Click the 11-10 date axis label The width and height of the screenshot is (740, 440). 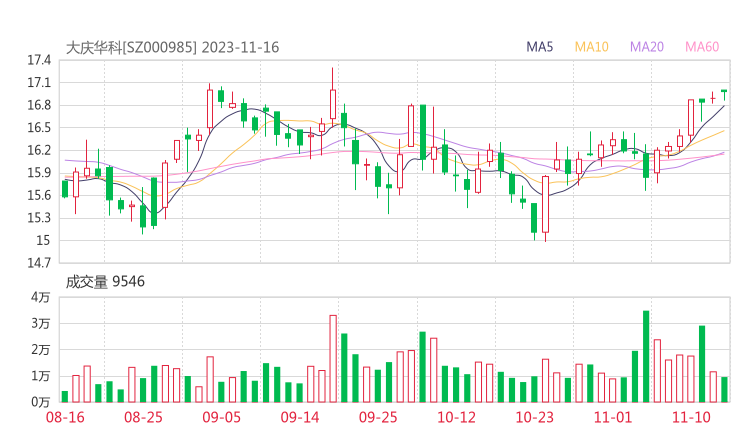691,417
